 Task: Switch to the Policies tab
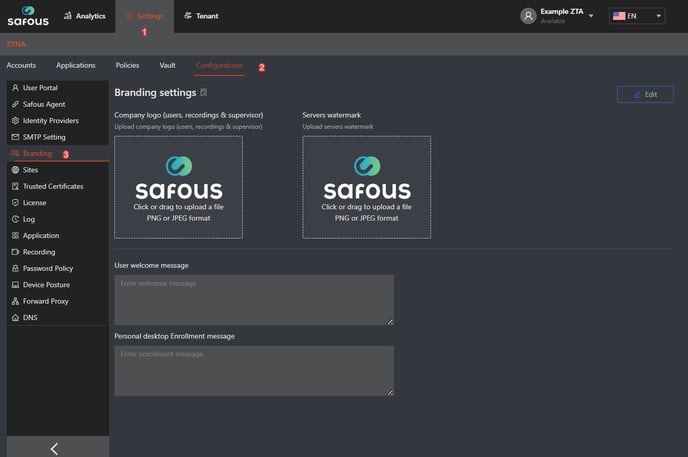(x=127, y=66)
